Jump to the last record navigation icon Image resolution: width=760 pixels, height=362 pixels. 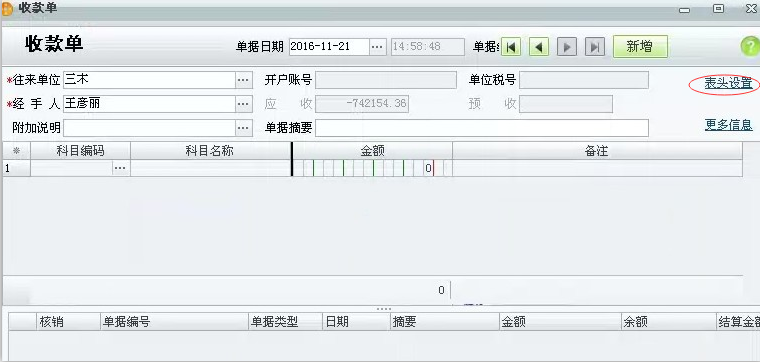click(x=595, y=47)
